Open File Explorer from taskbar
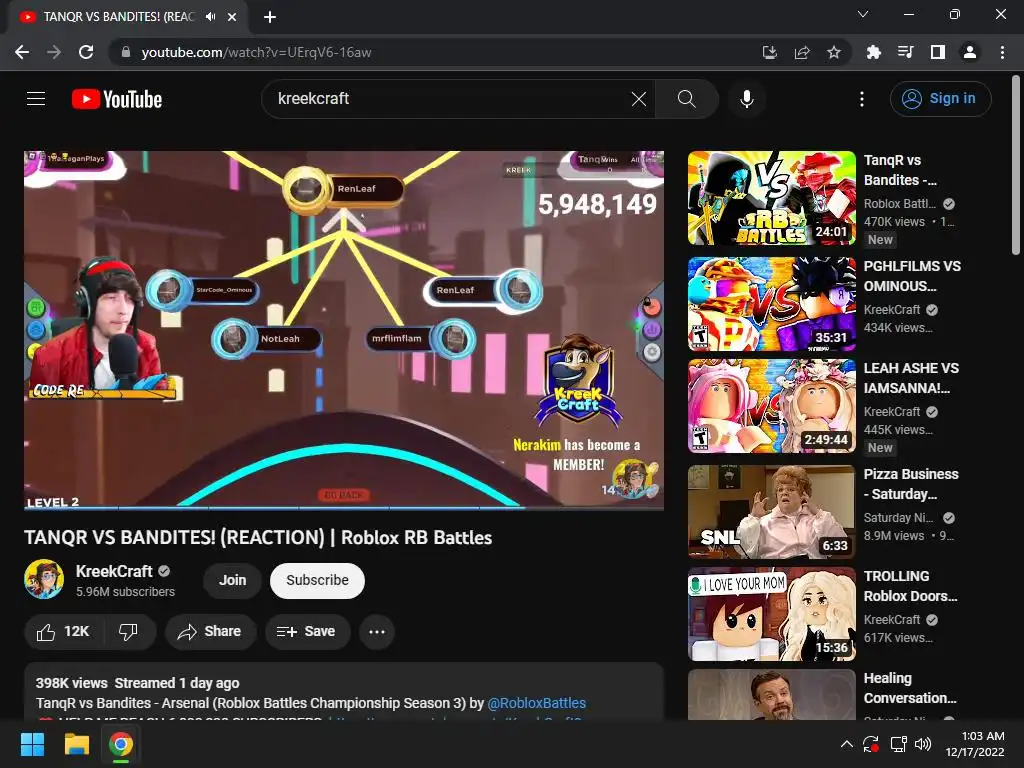1024x768 pixels. (x=76, y=744)
